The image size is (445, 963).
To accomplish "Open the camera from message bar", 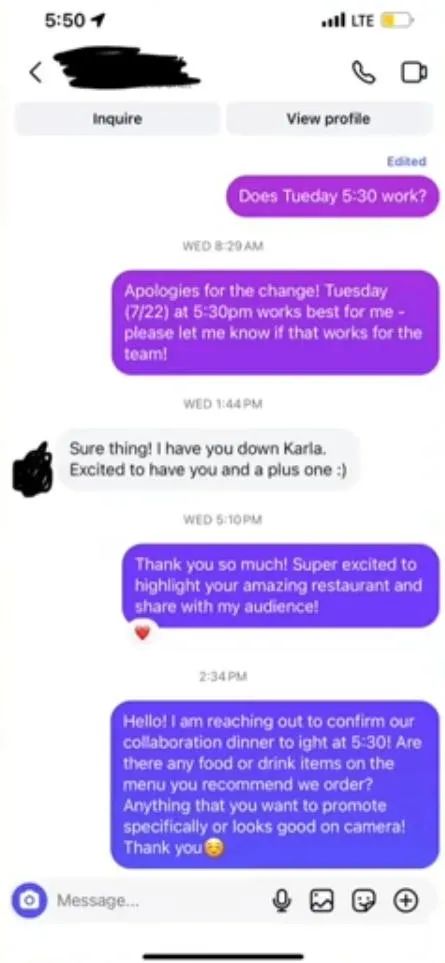I will pyautogui.click(x=28, y=900).
